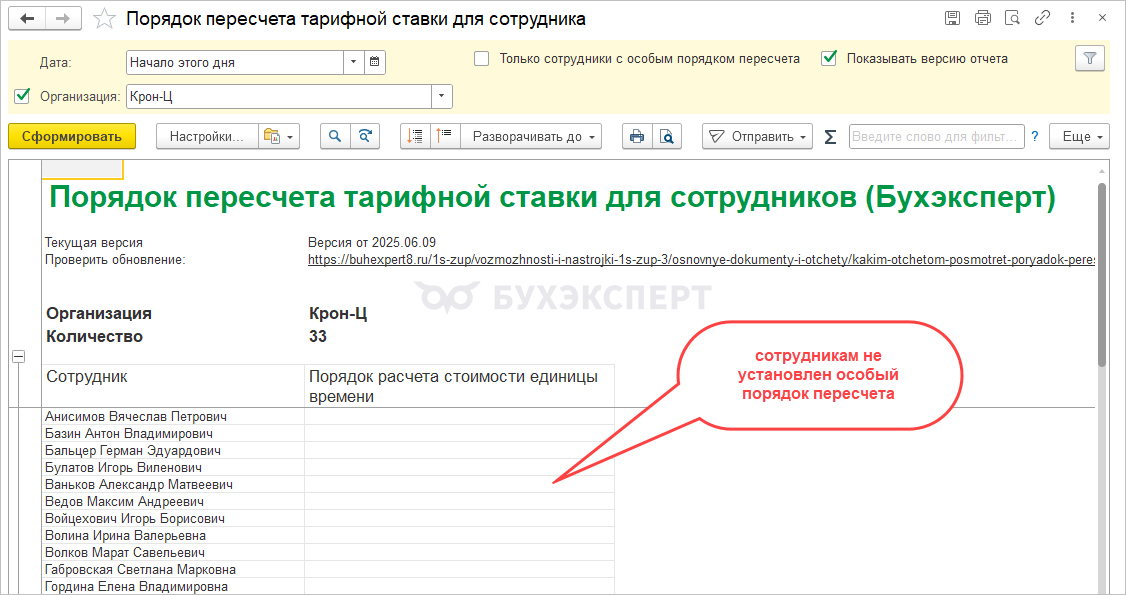Toggle the Организация checkbox
The width and height of the screenshot is (1126, 595).
[x=23, y=96]
